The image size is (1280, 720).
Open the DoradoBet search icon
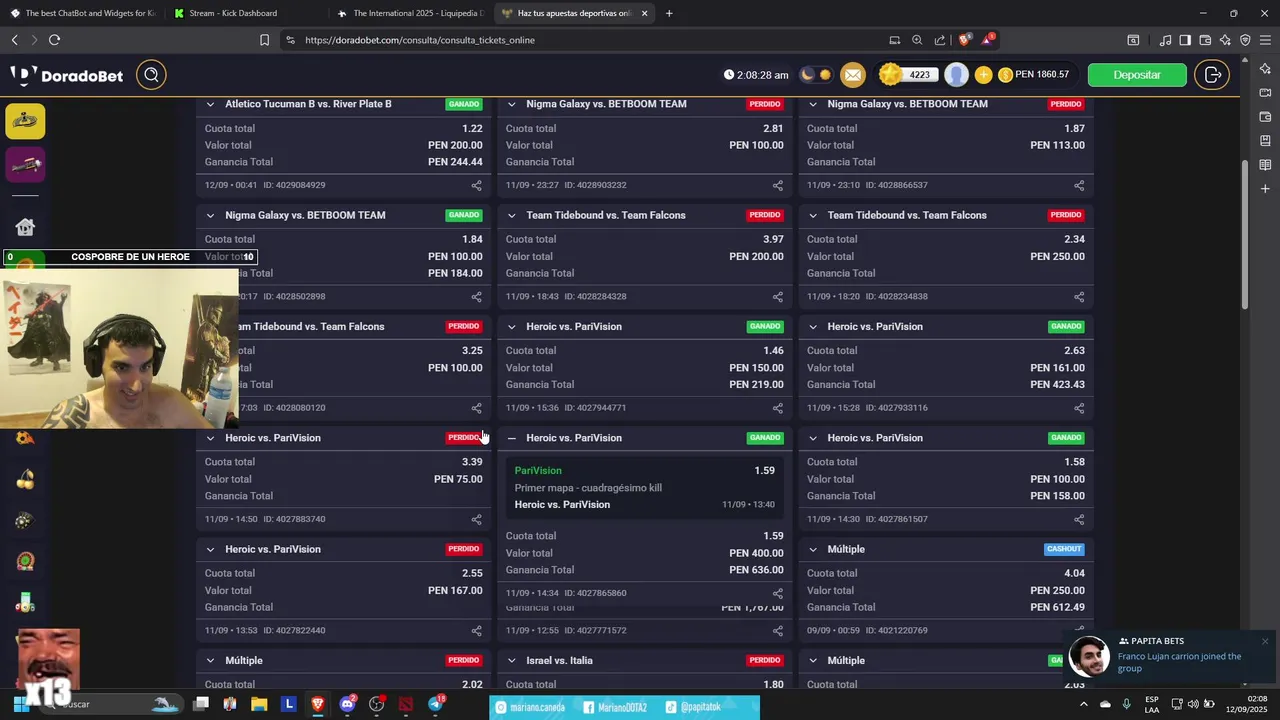click(151, 75)
